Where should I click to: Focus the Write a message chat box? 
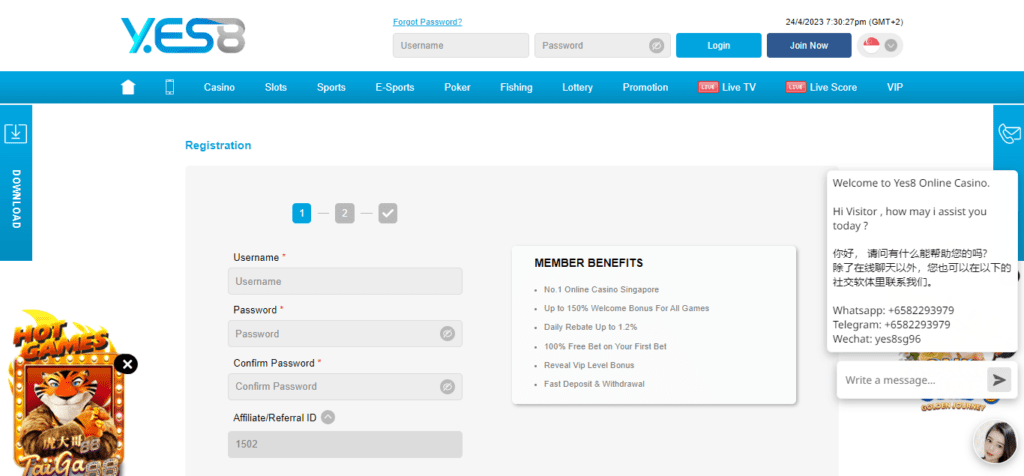pos(912,380)
